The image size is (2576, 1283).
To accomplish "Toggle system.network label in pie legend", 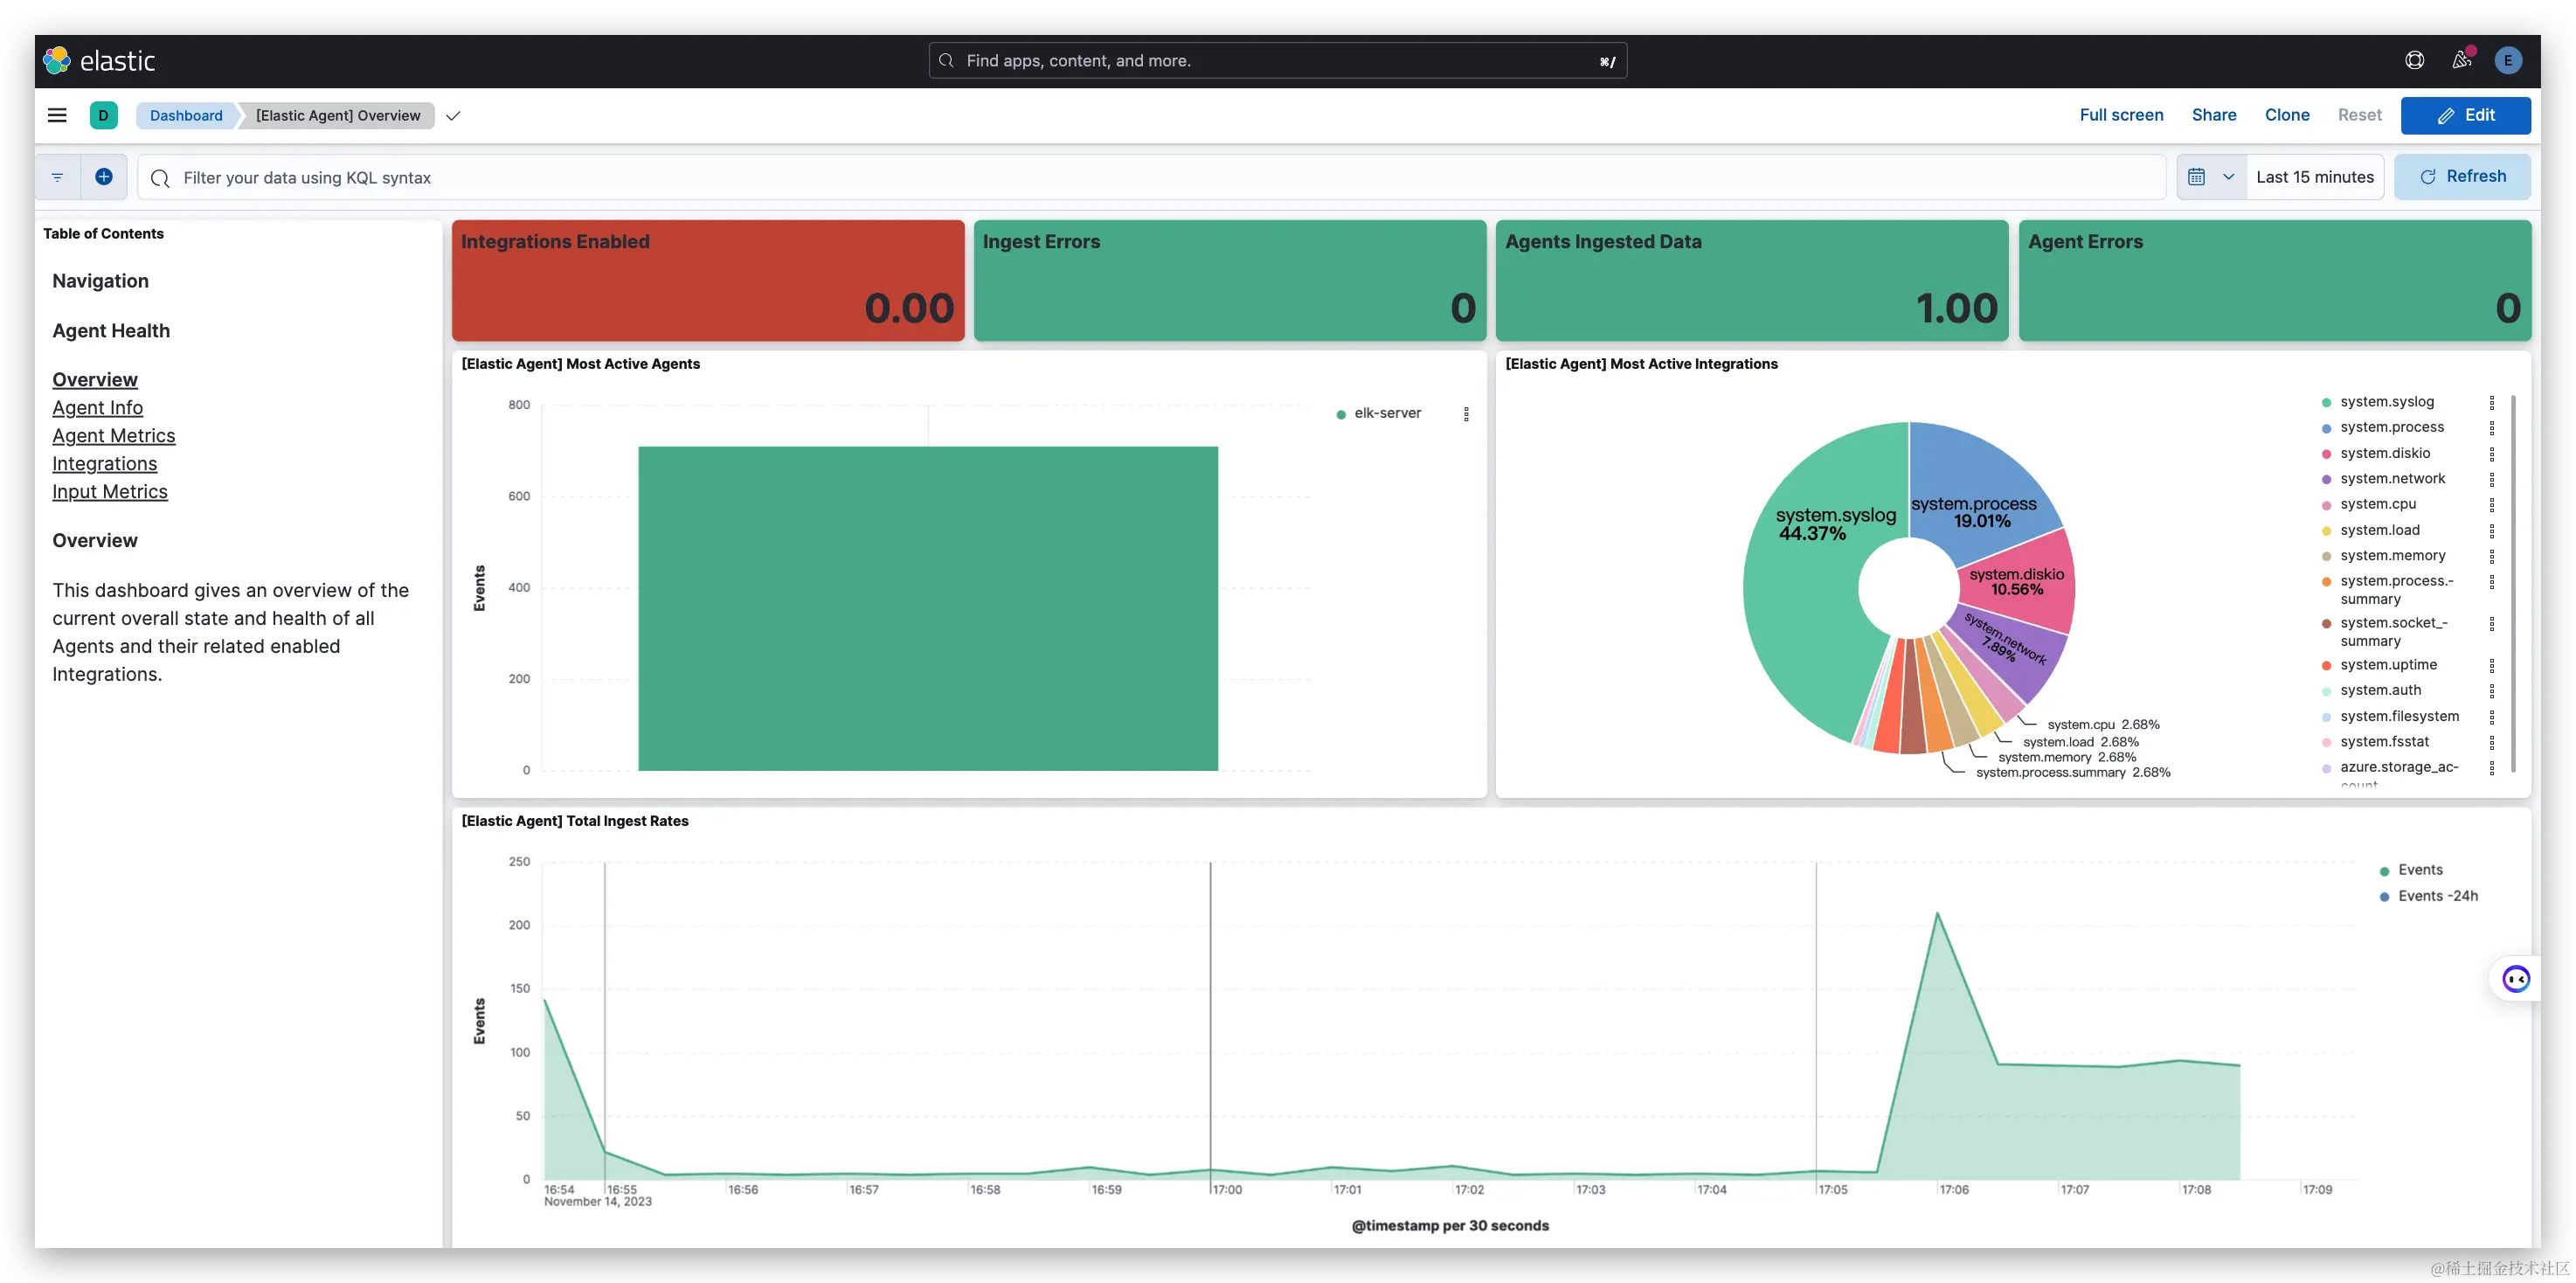I will point(2392,479).
